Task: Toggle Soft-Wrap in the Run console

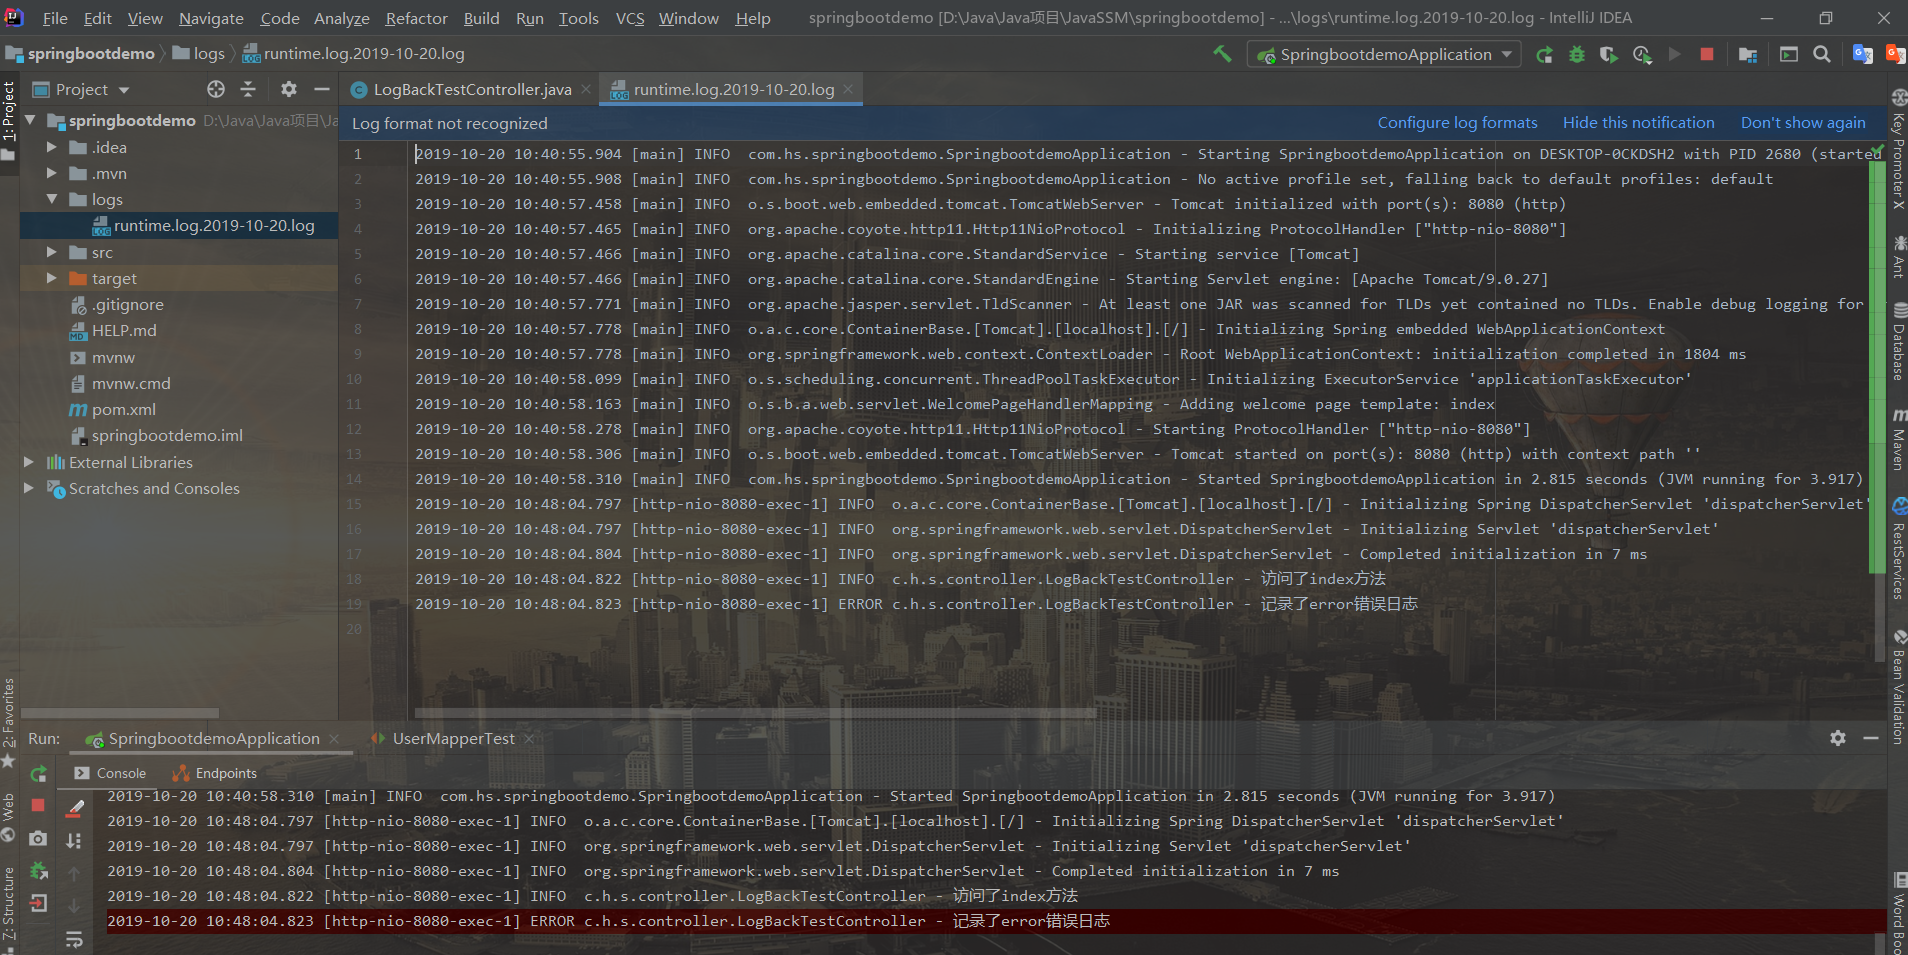Action: click(74, 939)
